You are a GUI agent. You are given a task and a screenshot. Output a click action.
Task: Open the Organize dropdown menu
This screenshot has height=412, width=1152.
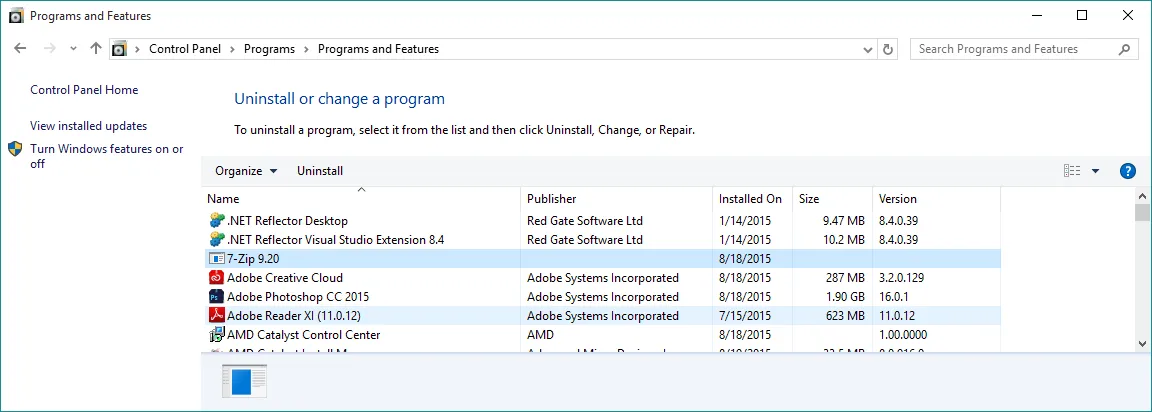tap(246, 171)
